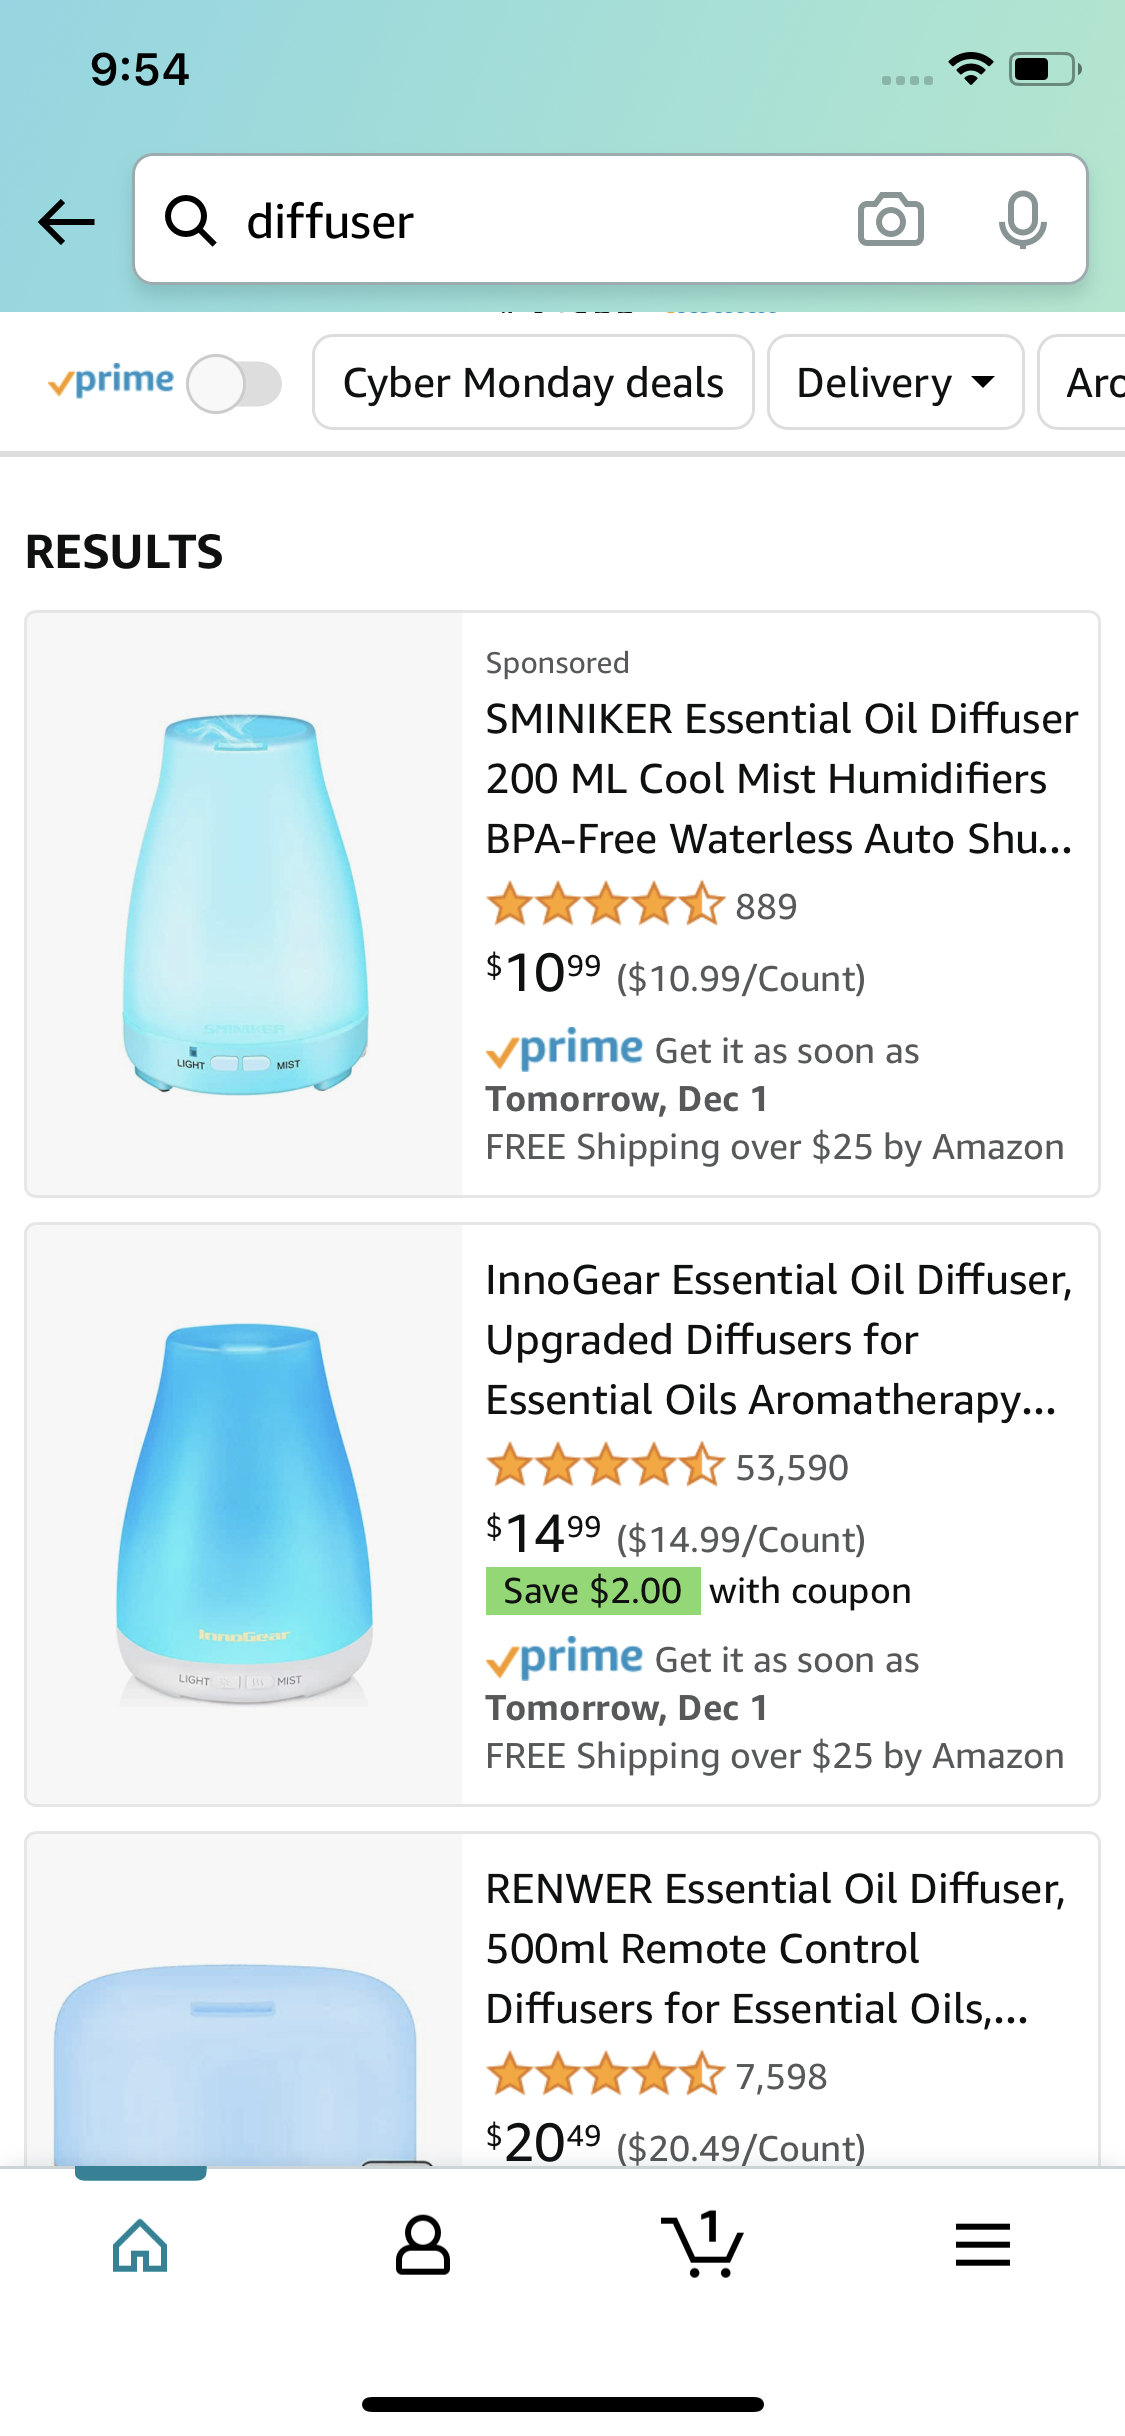Clip the Save $2.00 coupon badge
1125x2436 pixels.
(593, 1591)
